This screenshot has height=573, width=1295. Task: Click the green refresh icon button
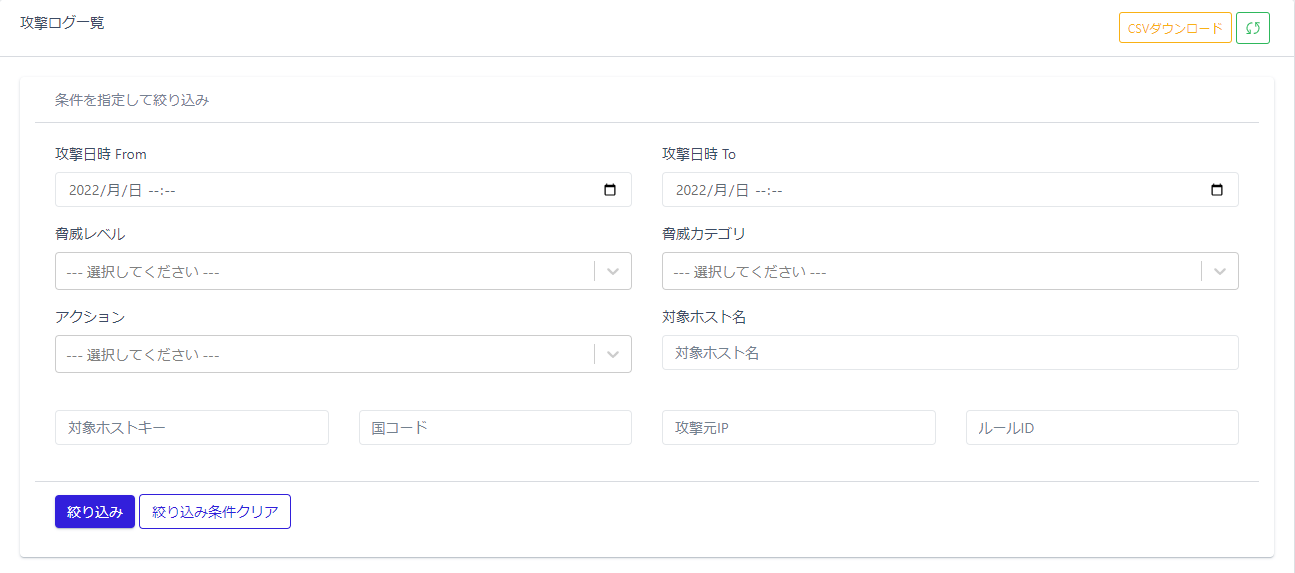(x=1252, y=28)
